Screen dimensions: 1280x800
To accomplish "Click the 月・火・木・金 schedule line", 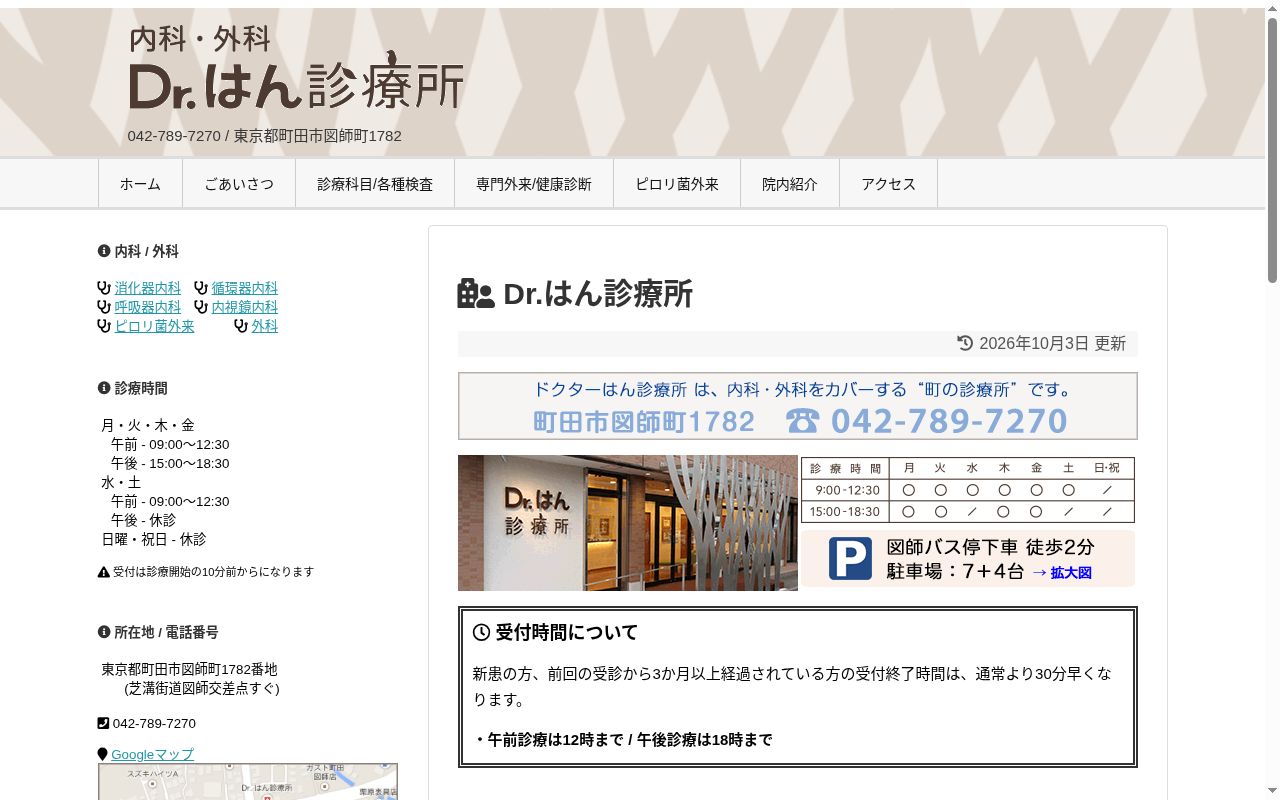I will point(148,425).
